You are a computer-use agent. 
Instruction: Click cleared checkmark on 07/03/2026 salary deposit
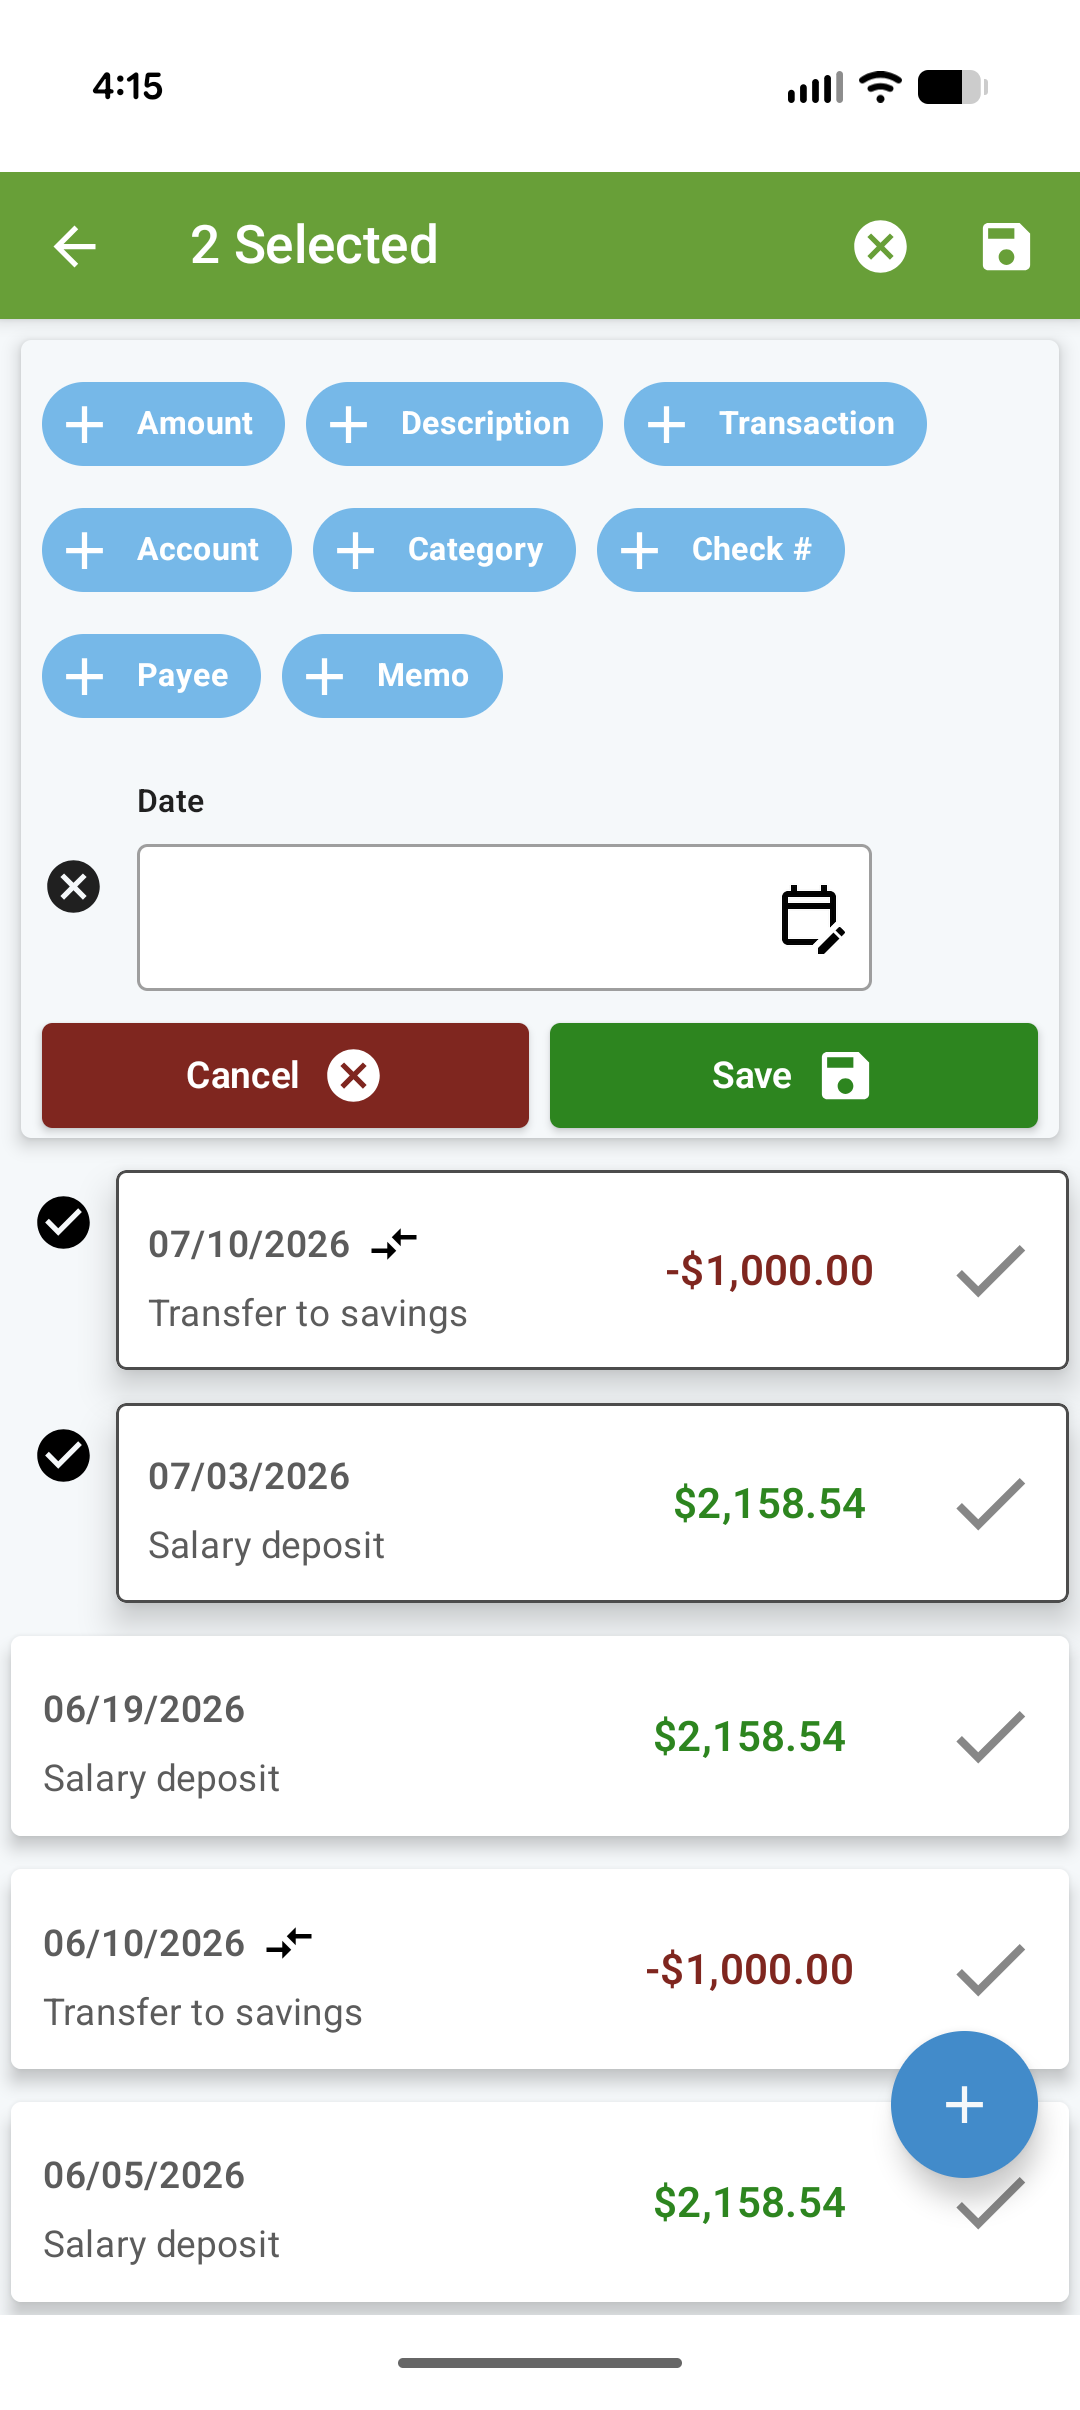point(990,1503)
